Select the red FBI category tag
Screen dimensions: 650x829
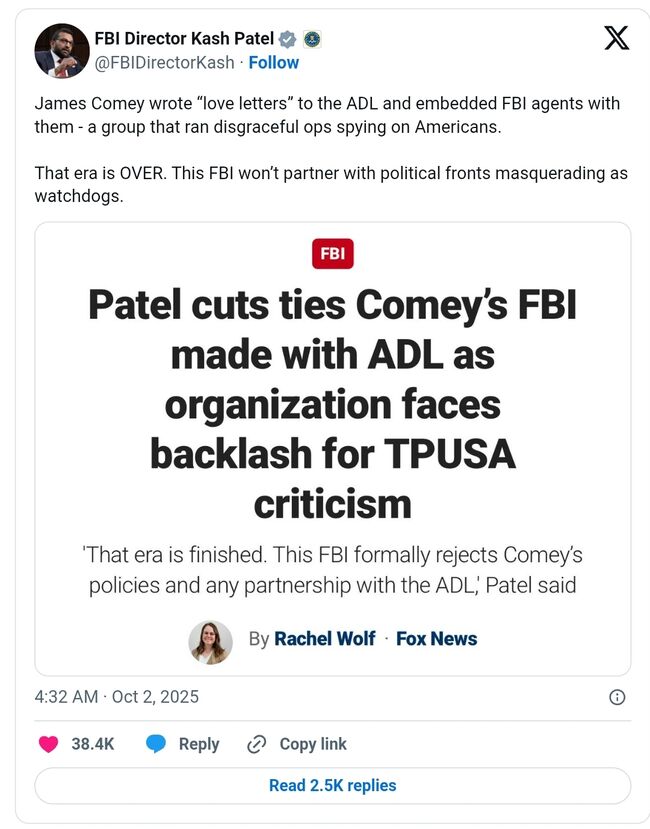point(333,254)
